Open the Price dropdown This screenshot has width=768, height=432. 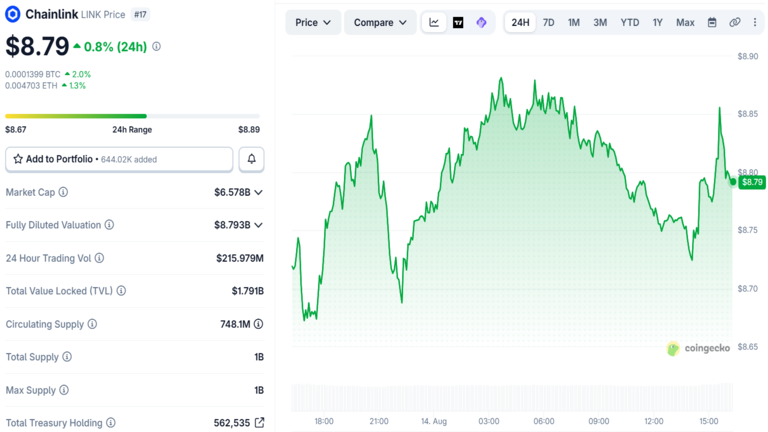click(313, 23)
